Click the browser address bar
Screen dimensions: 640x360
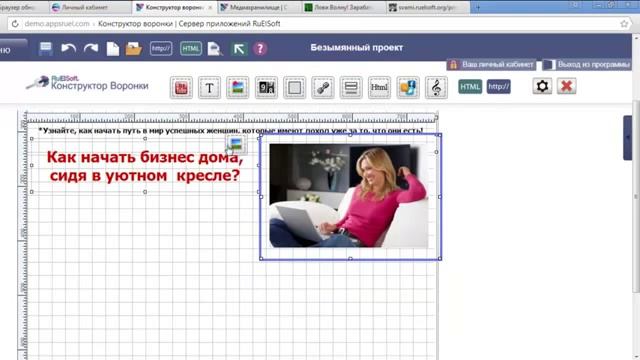coord(318,24)
